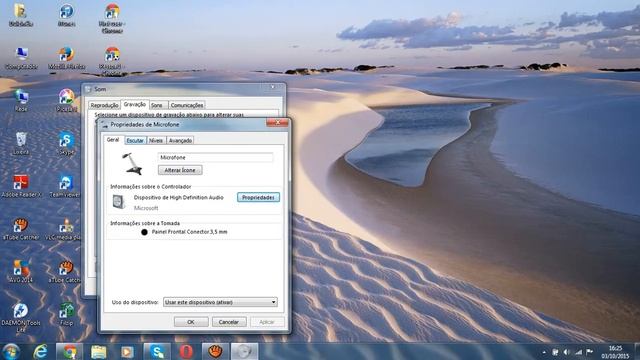Click the Sound dialog taskbar button

pyautogui.click(x=244, y=351)
